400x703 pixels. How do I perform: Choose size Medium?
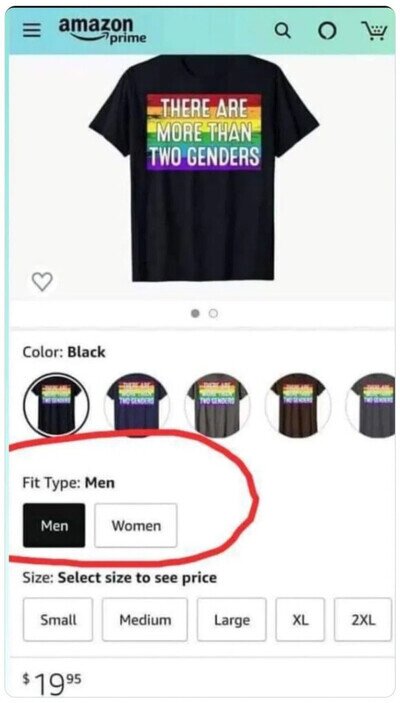pyautogui.click(x=145, y=620)
